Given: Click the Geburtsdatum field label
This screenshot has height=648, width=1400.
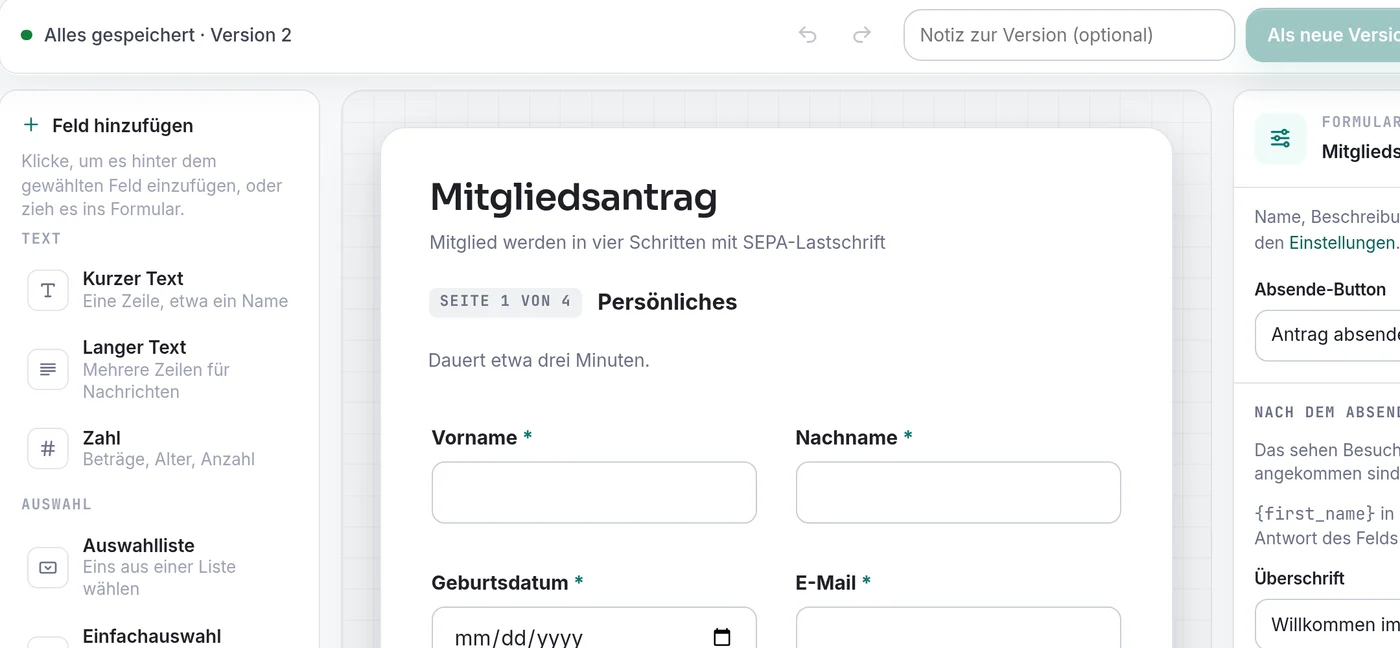Looking at the screenshot, I should coord(500,582).
